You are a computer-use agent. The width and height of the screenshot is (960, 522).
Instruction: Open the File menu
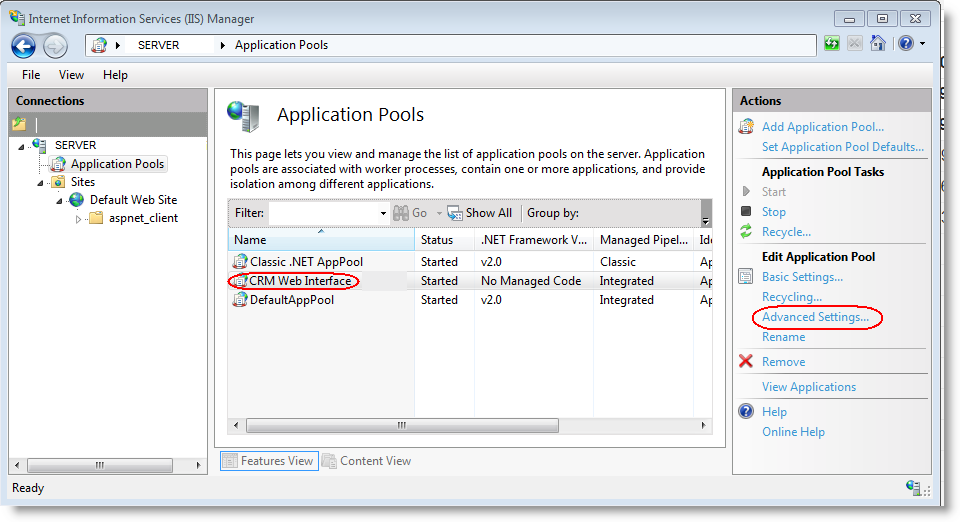(31, 75)
